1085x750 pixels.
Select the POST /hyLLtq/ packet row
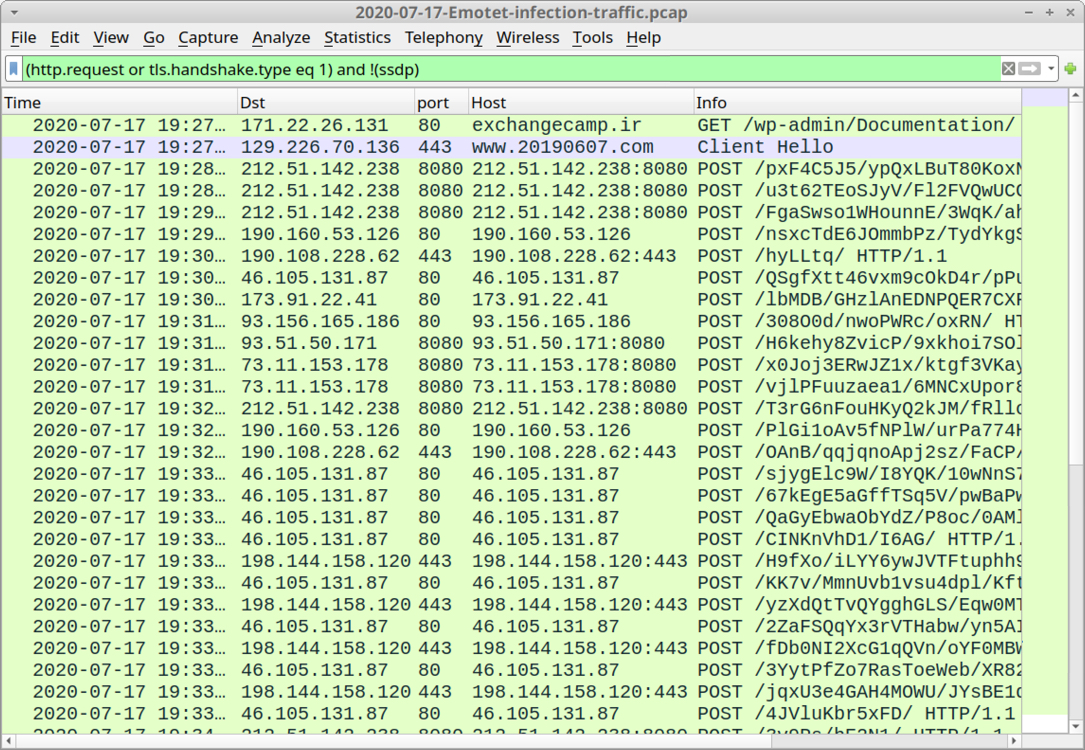511,256
